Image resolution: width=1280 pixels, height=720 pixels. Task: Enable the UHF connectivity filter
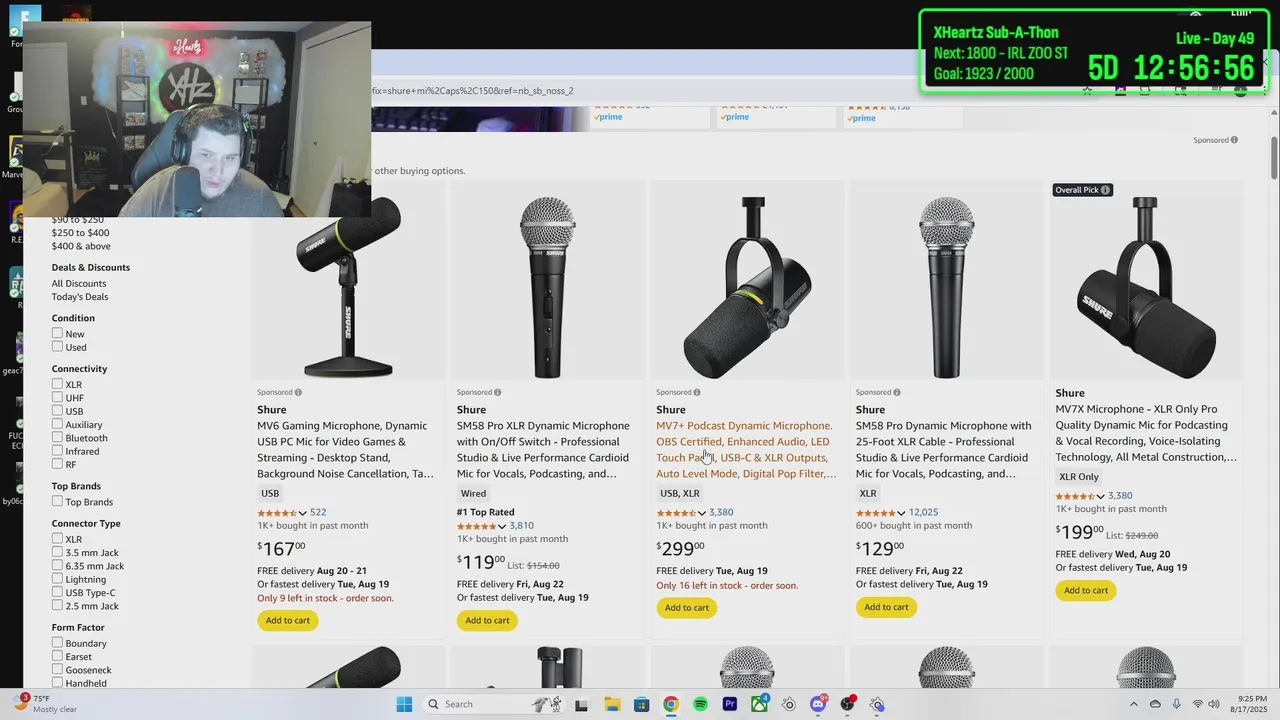point(57,397)
